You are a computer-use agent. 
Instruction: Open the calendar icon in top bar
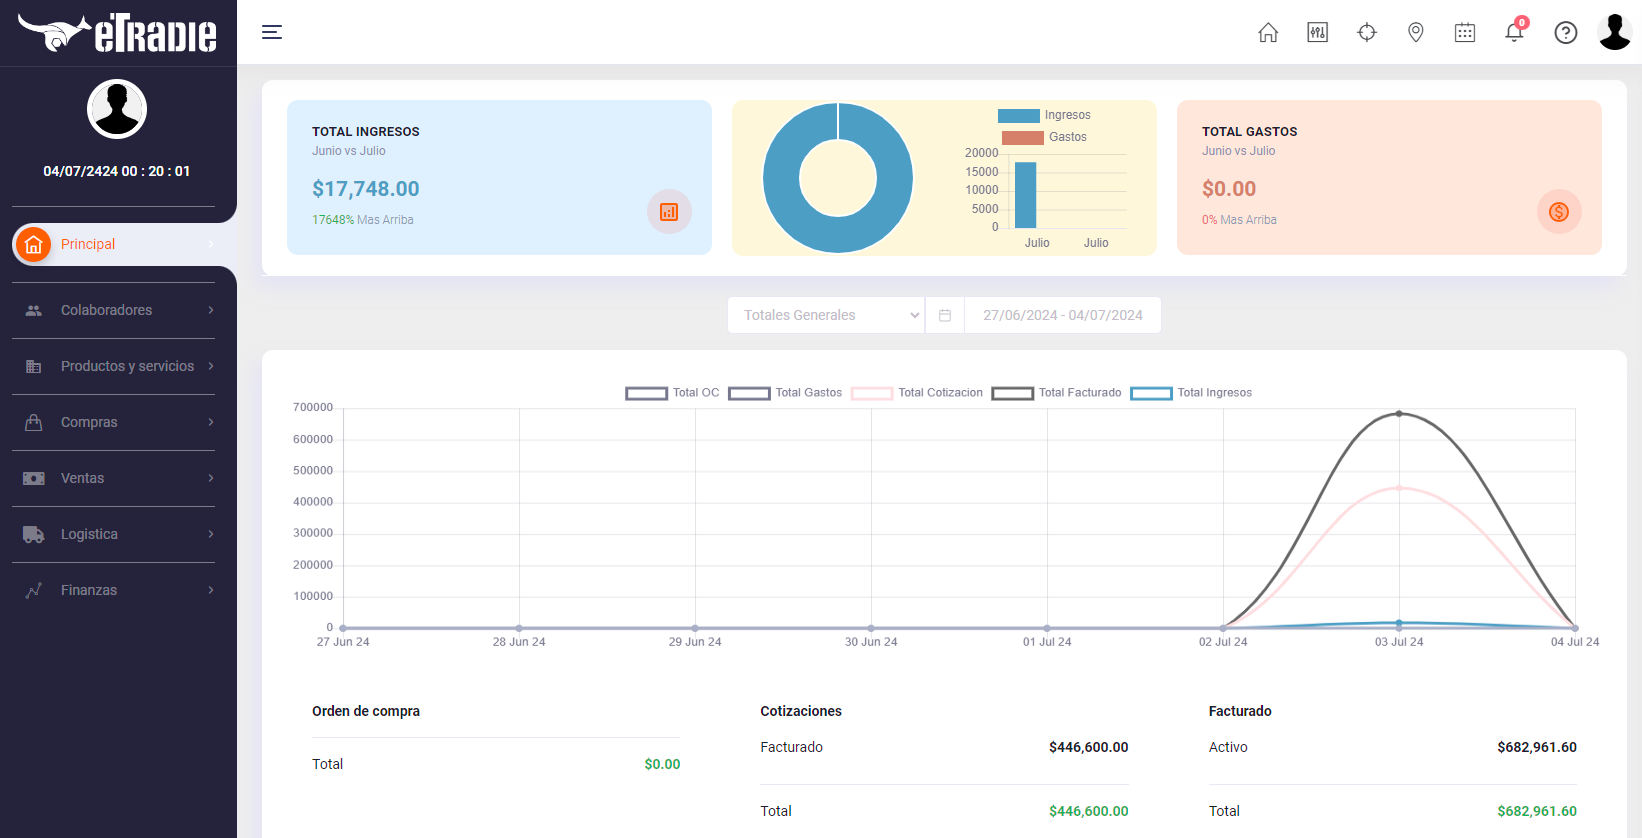[1465, 33]
